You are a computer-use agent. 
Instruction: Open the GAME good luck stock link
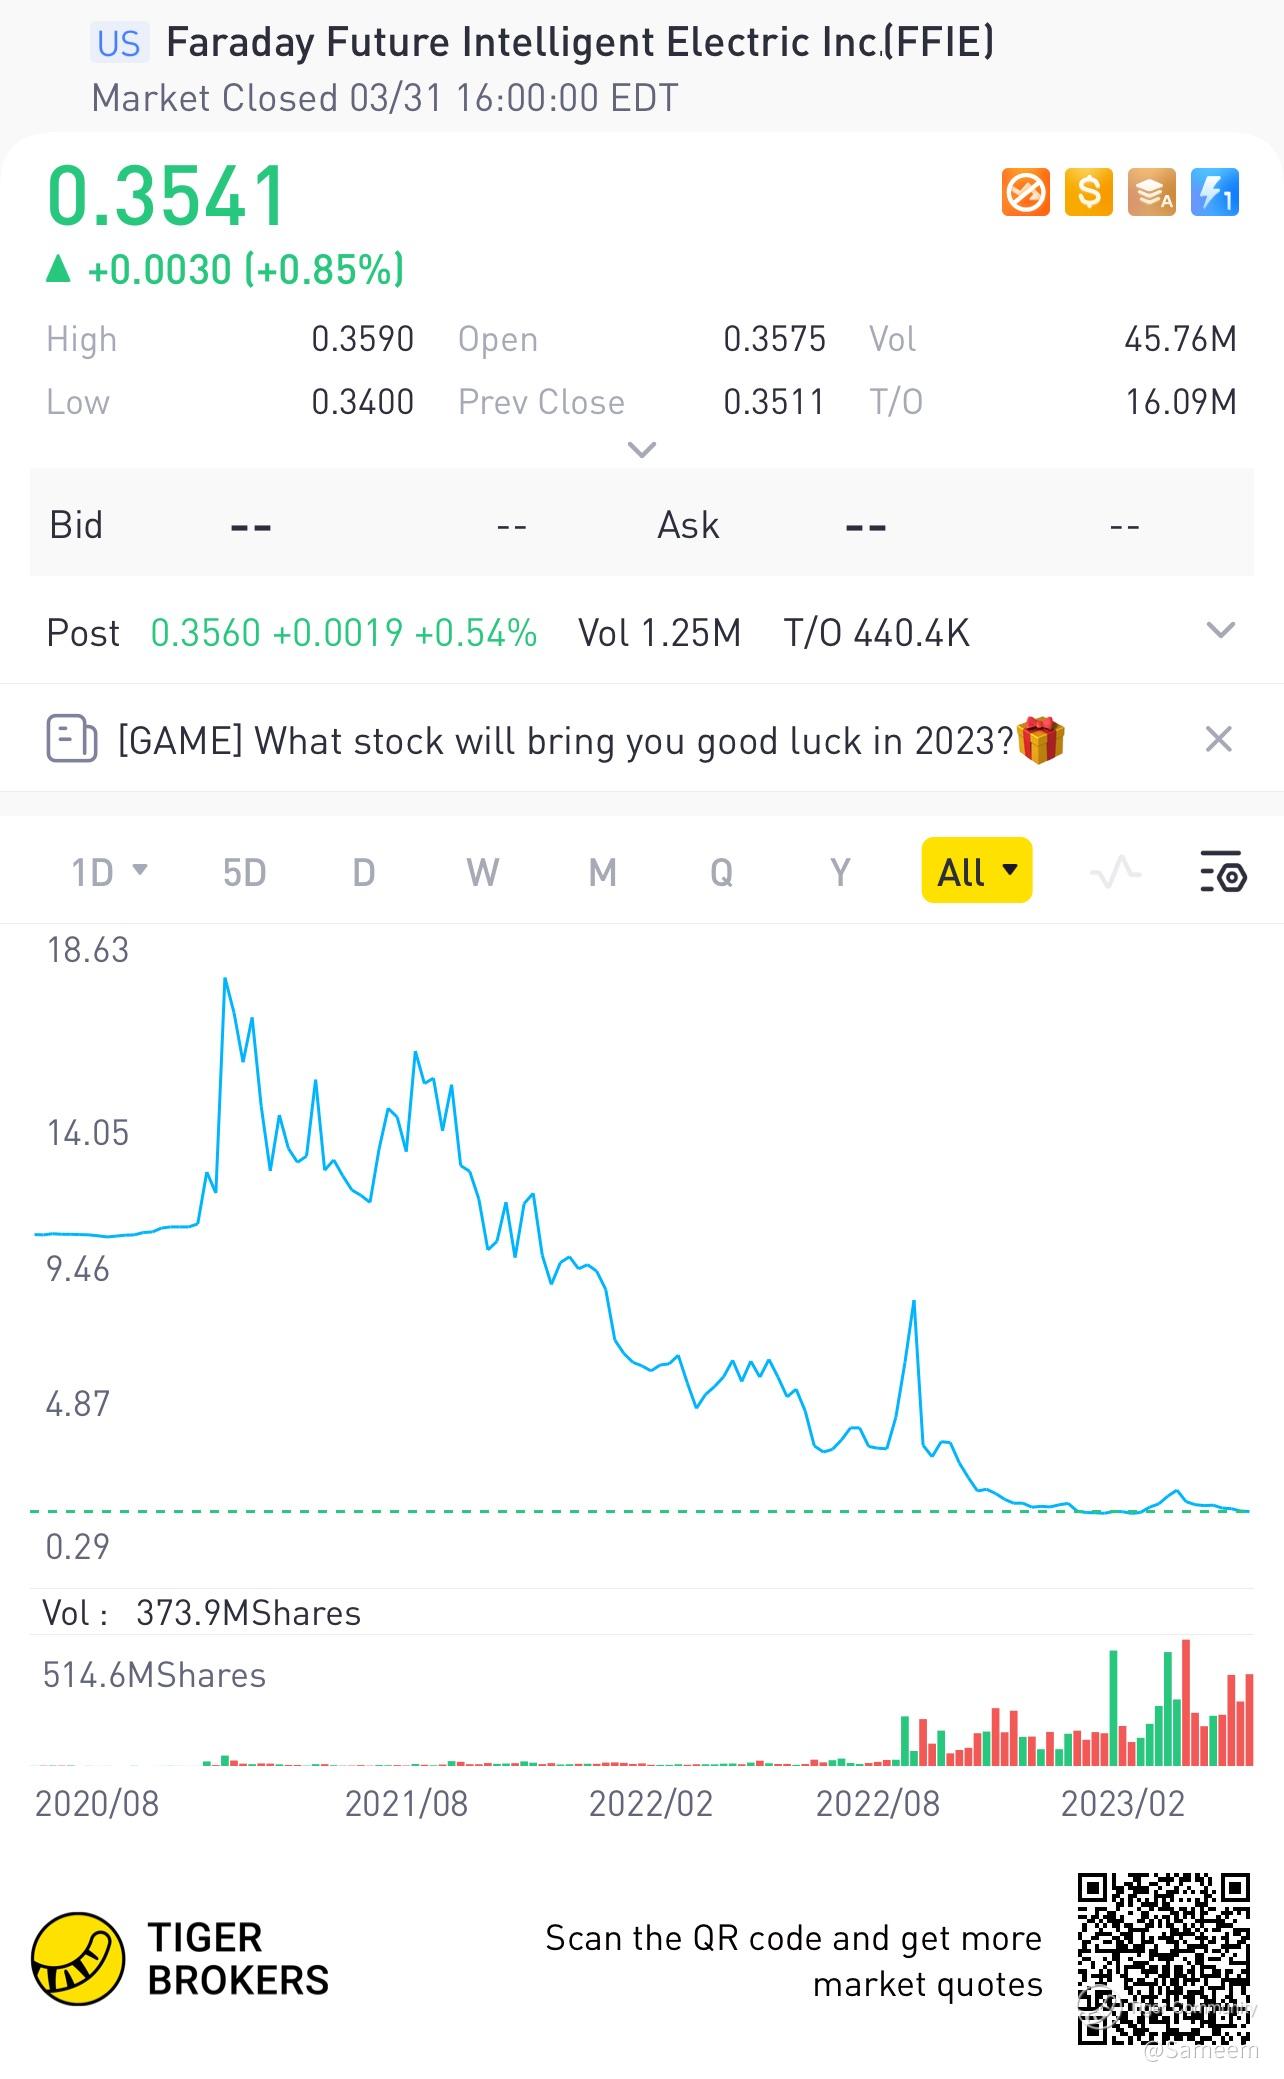(566, 741)
